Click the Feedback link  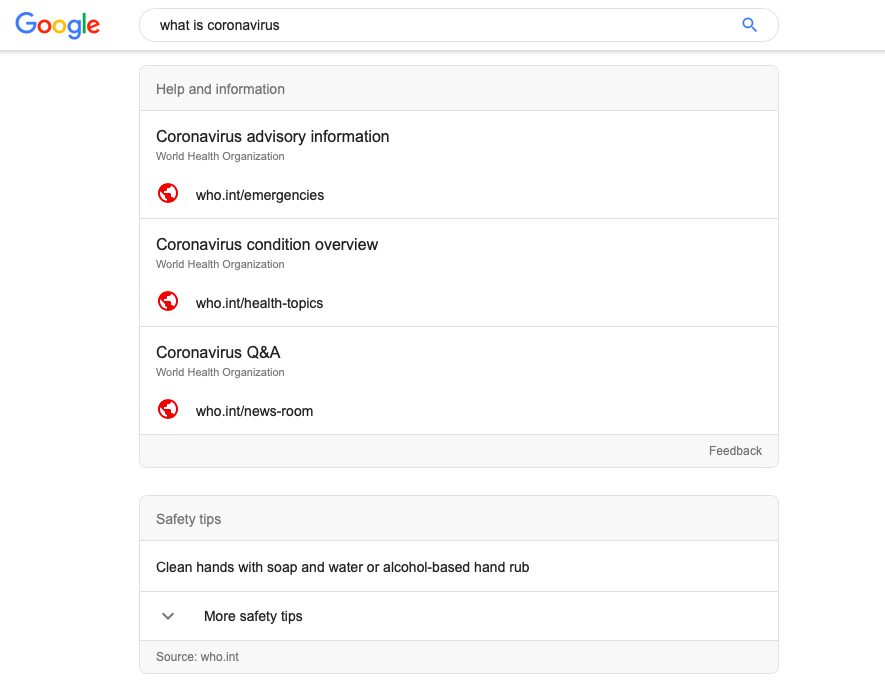tap(735, 451)
